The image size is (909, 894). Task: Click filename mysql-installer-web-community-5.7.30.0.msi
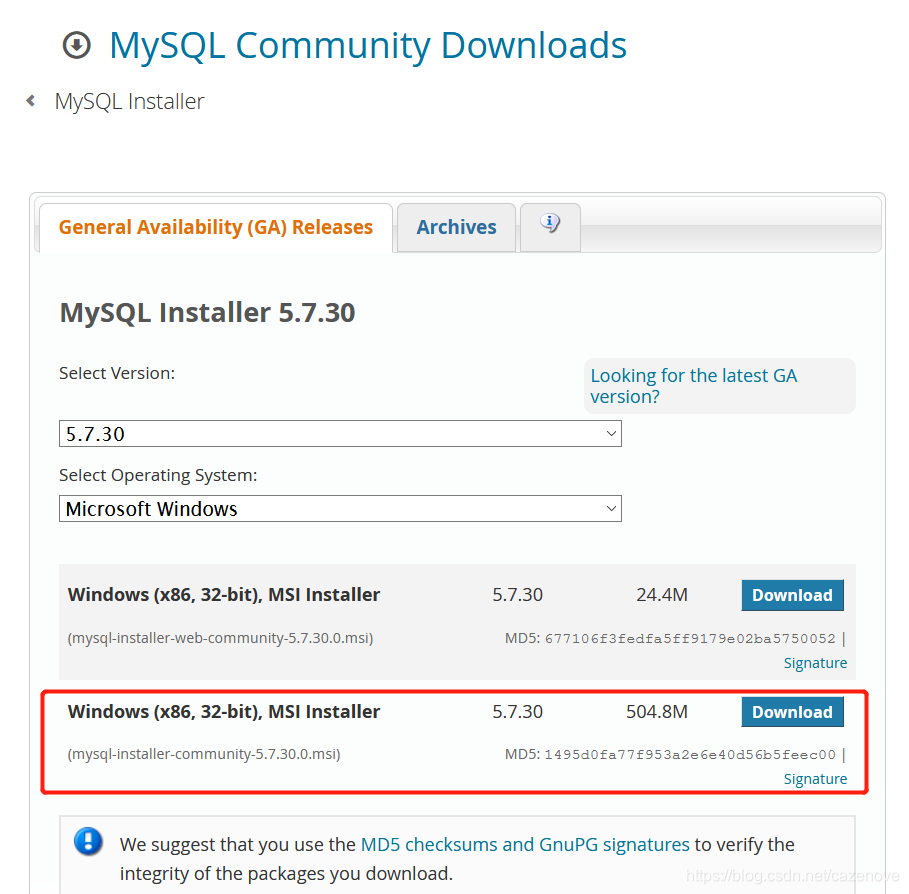(220, 638)
